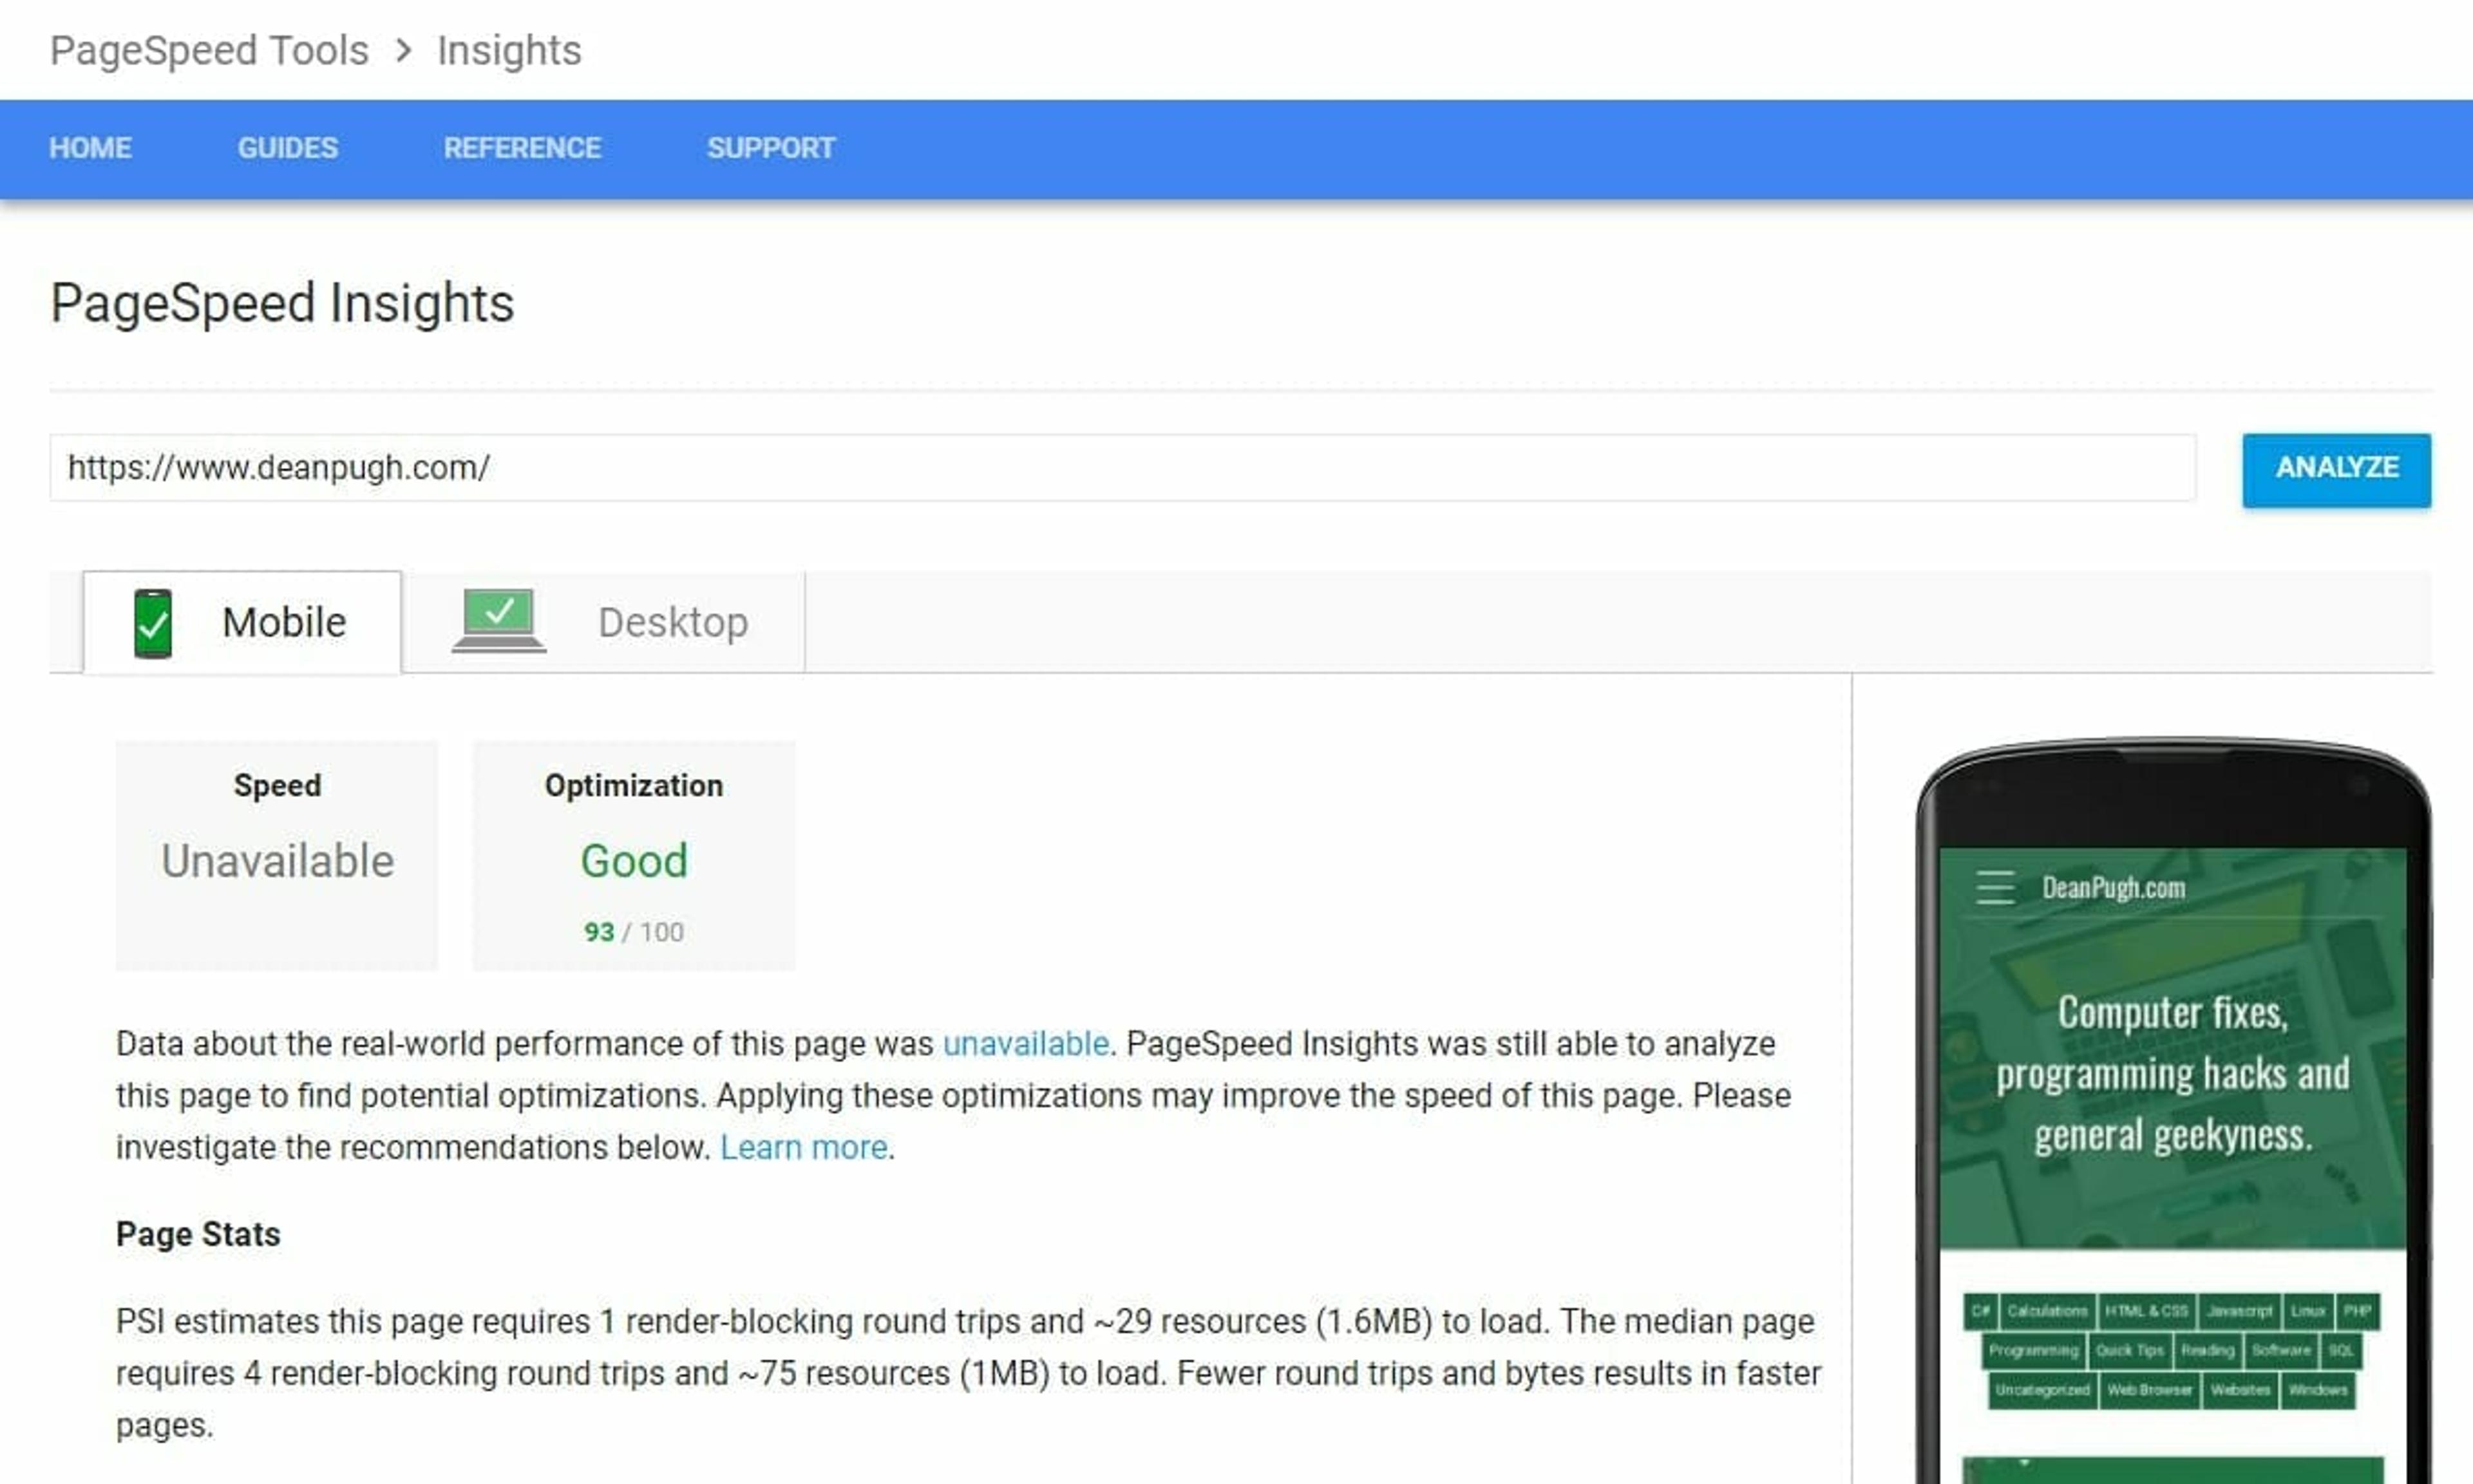Image resolution: width=2473 pixels, height=1484 pixels.
Task: Click the Mobile tab icon (green checkmark)
Action: point(154,620)
